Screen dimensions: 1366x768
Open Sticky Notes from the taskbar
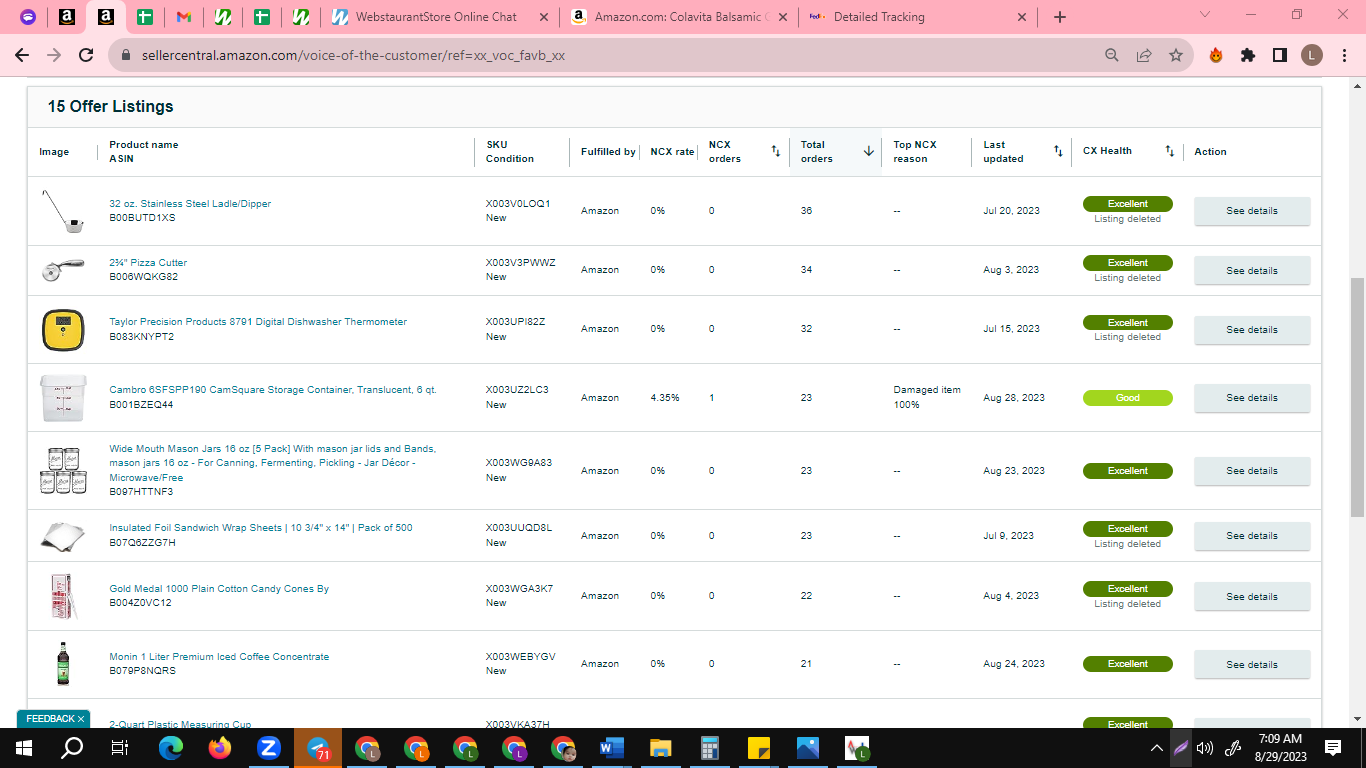[759, 748]
